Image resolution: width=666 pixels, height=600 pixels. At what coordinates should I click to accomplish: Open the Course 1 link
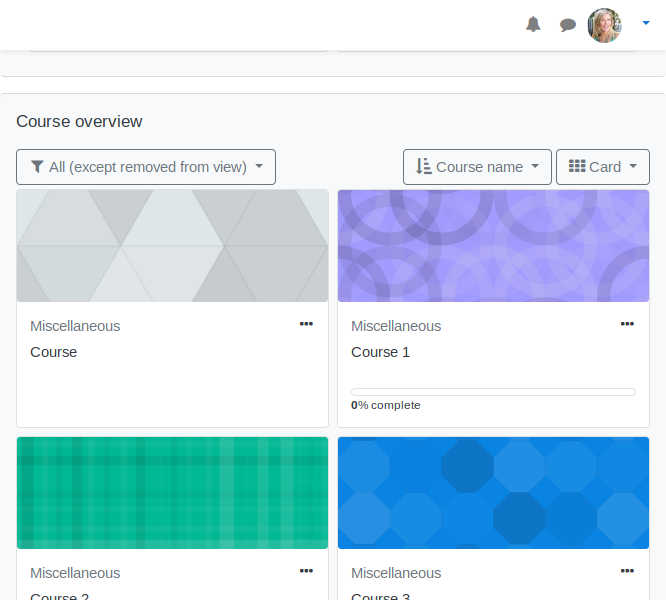tap(380, 352)
